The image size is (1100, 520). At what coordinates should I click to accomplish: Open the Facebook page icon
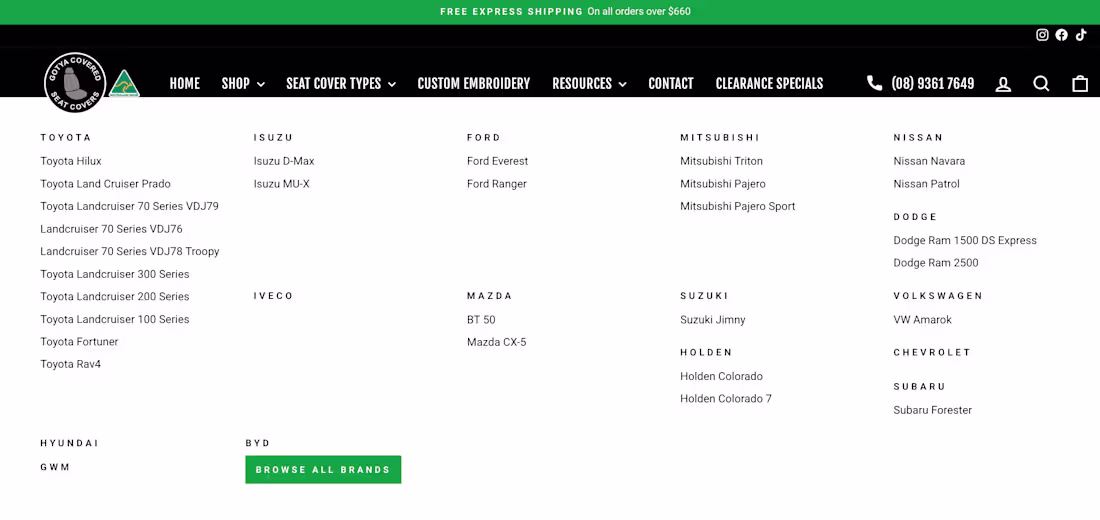[1061, 35]
